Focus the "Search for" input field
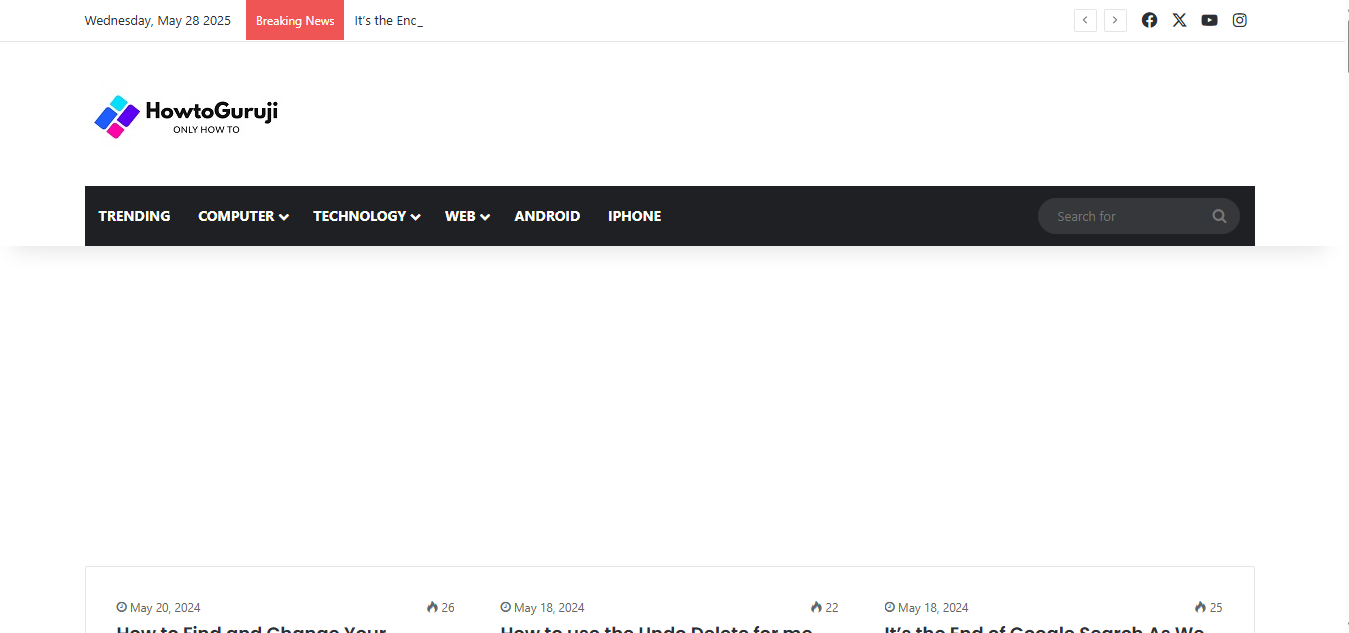1349x633 pixels. point(1128,216)
